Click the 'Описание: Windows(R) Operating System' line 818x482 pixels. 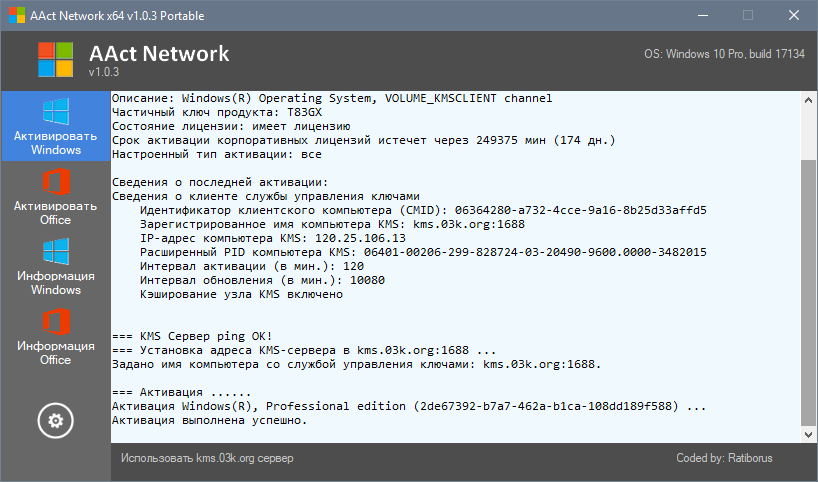click(x=332, y=99)
